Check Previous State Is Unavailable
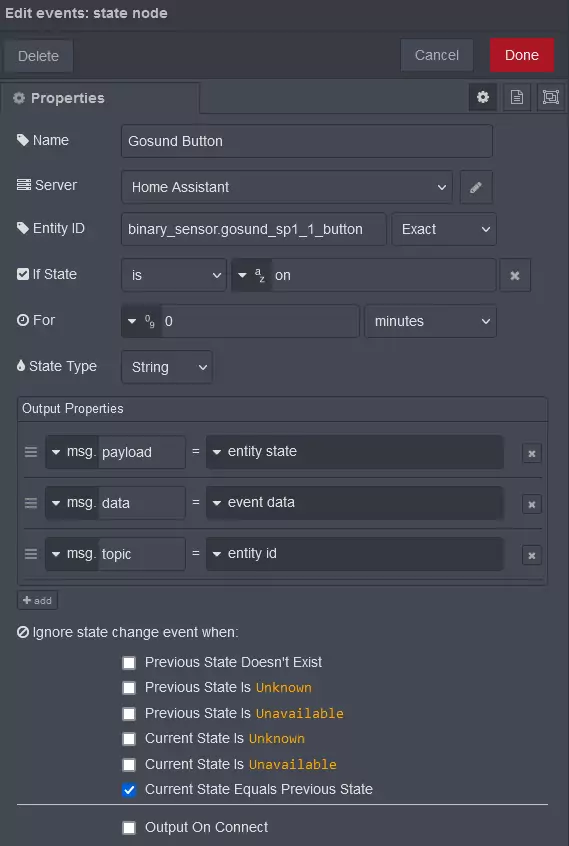This screenshot has height=846, width=569. [129, 714]
